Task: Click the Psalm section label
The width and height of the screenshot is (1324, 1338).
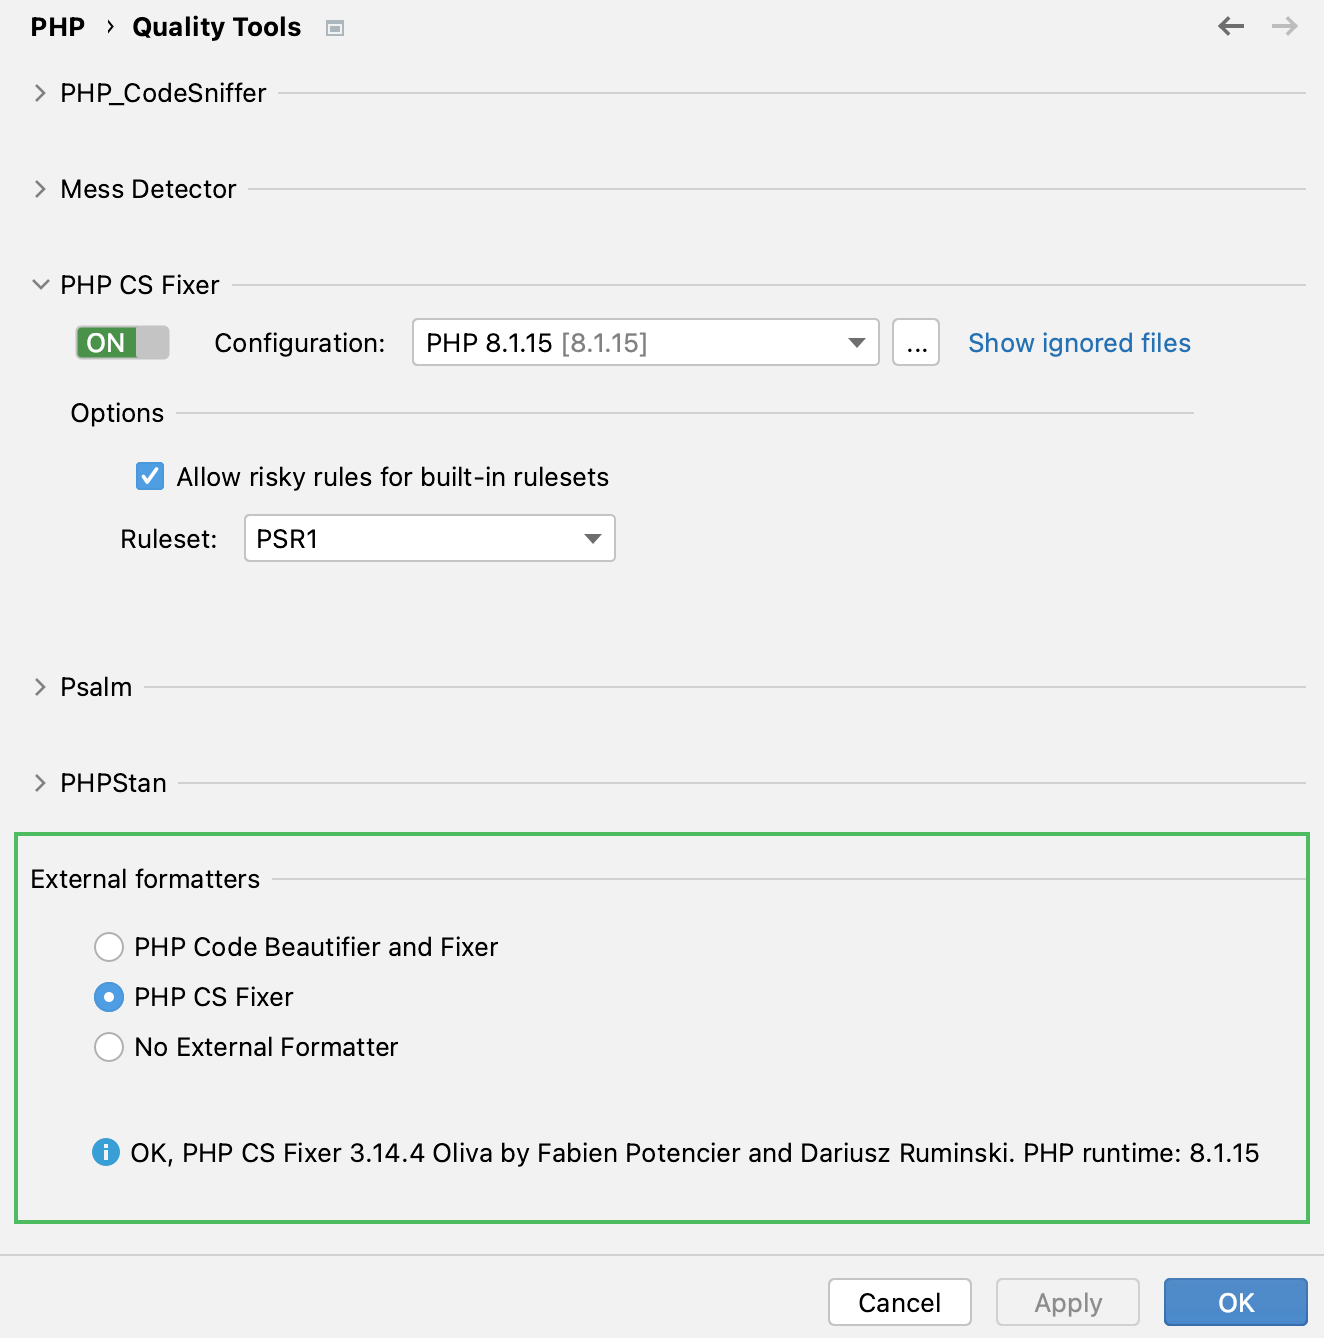Action: pos(96,687)
